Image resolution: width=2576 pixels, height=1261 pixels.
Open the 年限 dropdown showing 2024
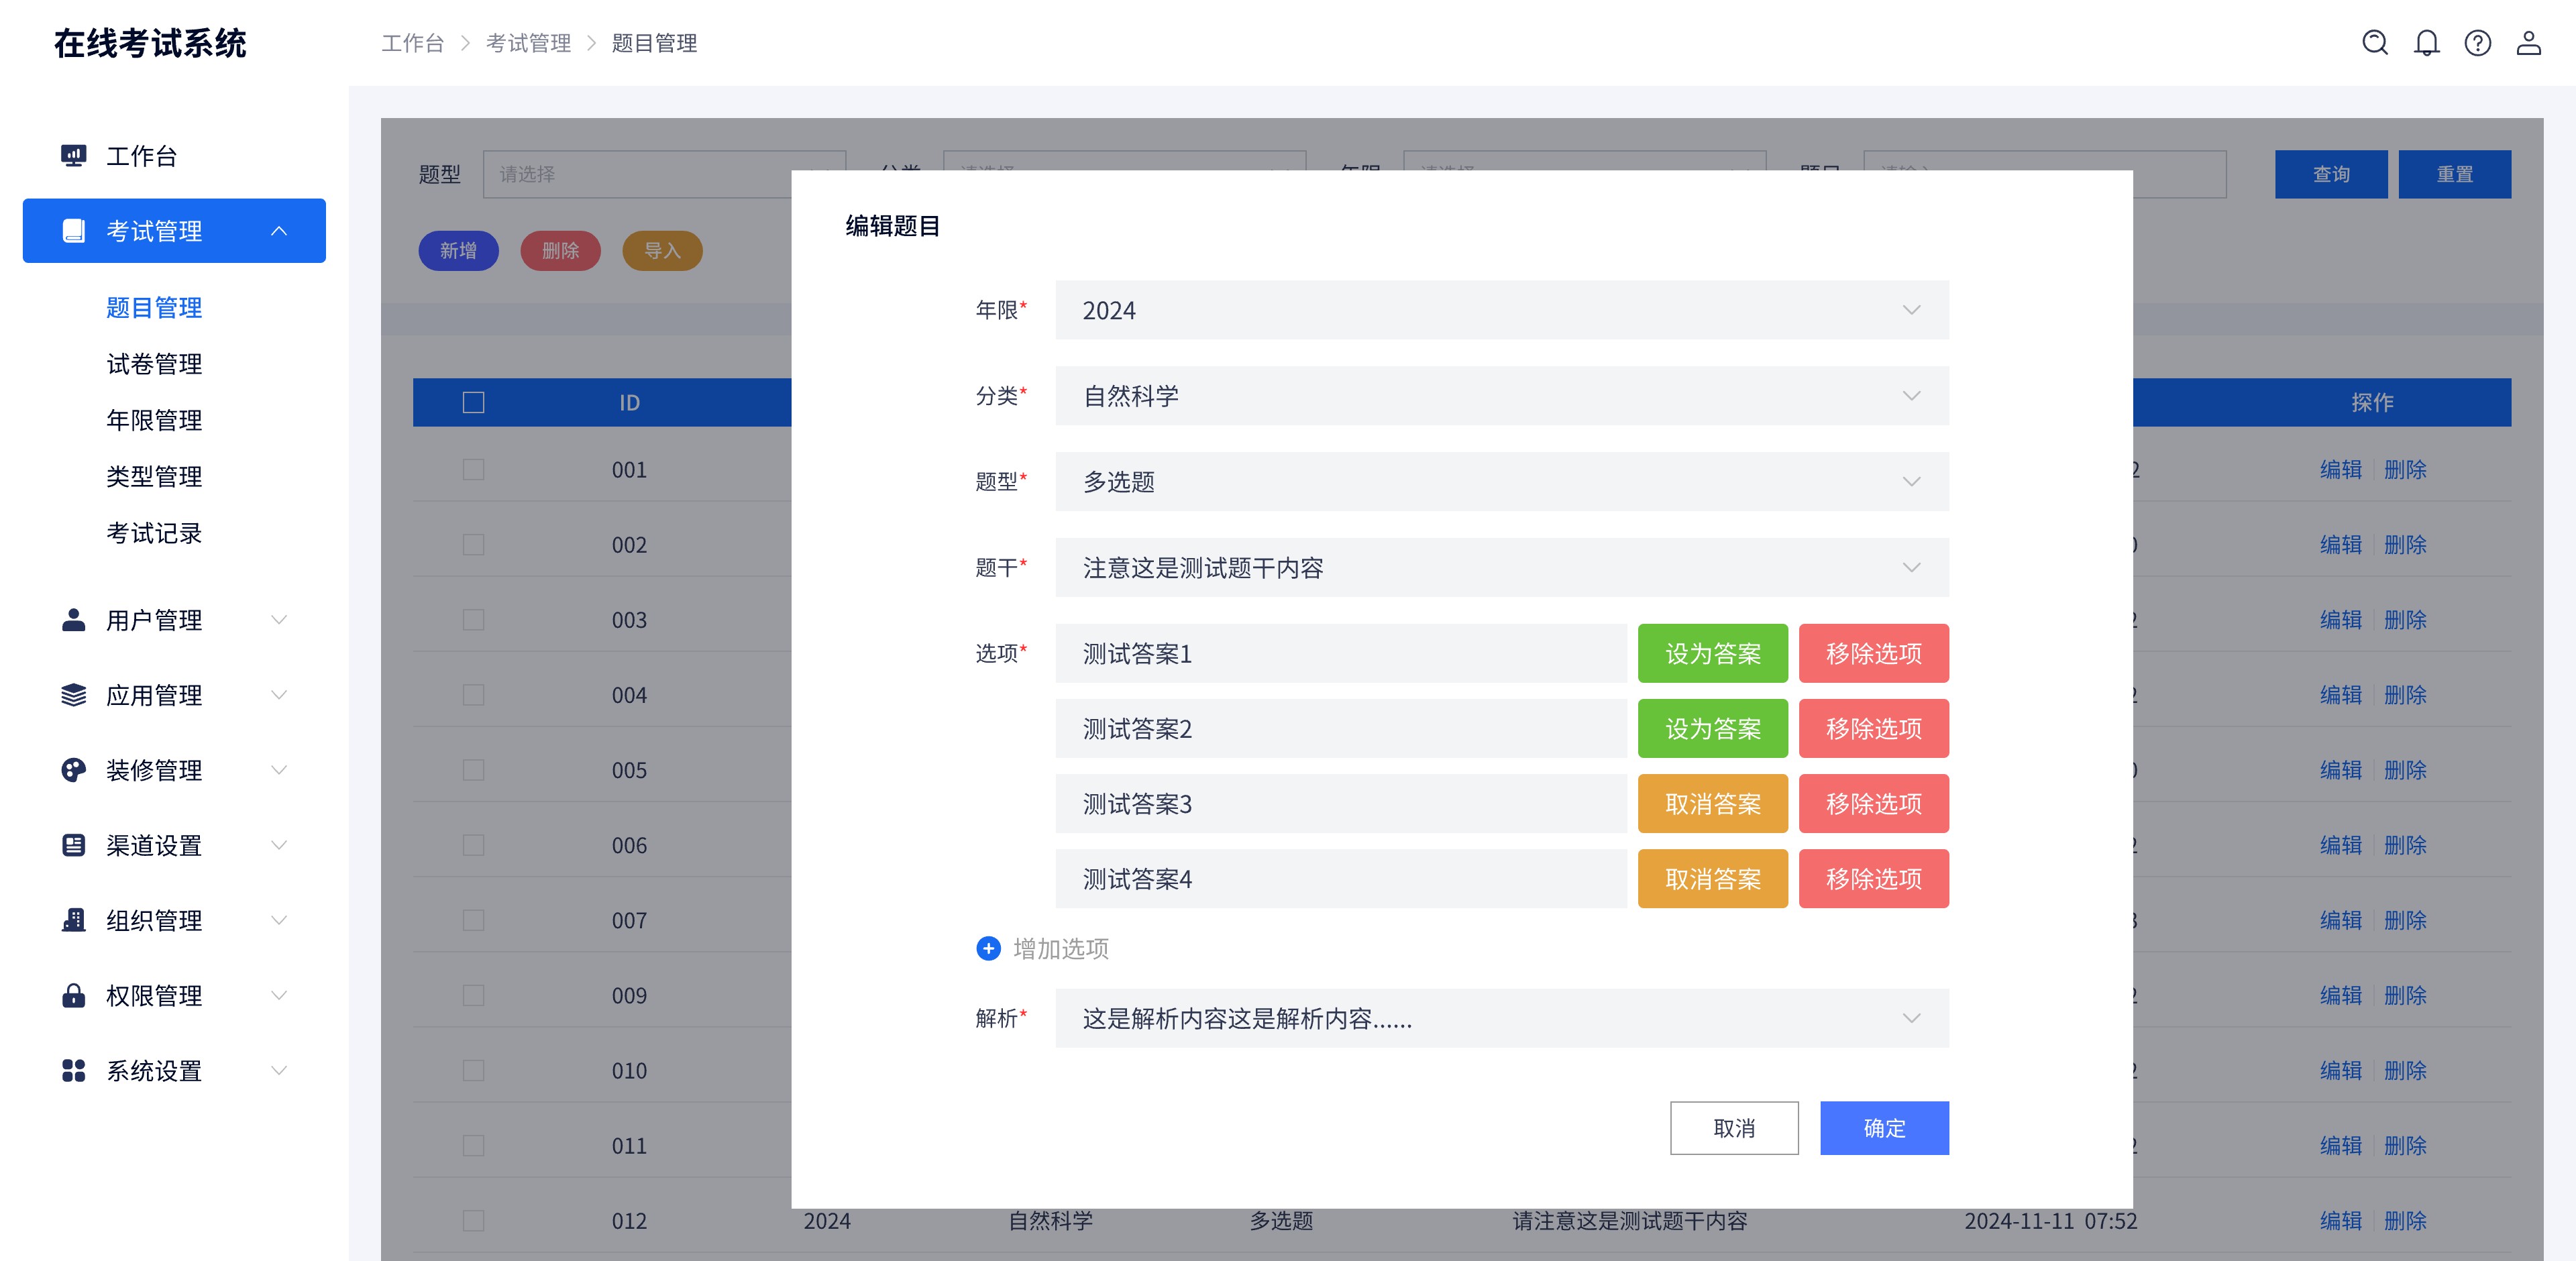click(1500, 310)
